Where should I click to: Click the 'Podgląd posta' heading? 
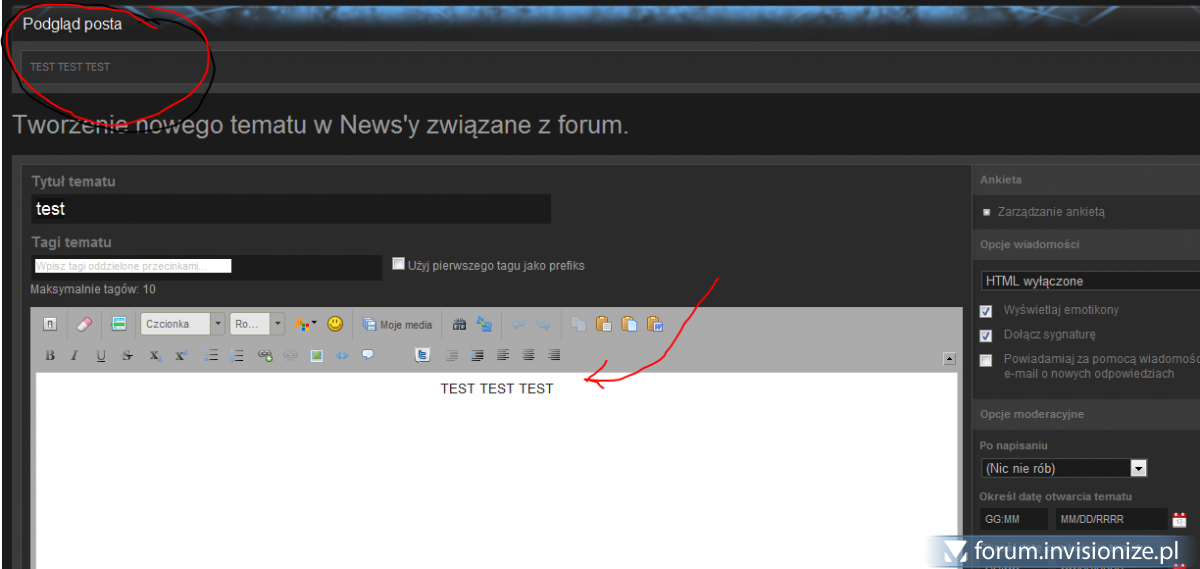click(x=72, y=24)
